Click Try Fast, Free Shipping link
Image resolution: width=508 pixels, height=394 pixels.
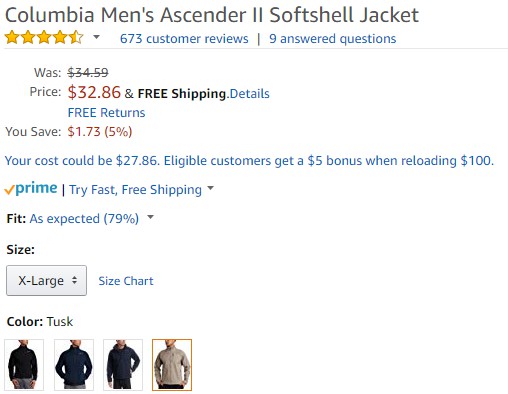point(135,190)
